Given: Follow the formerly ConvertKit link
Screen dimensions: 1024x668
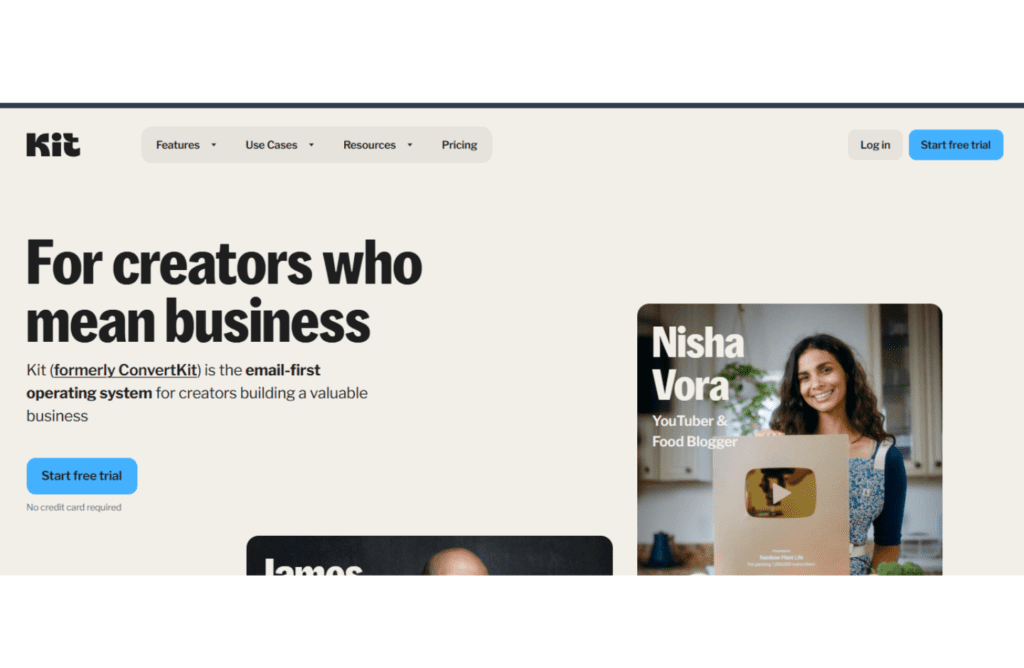Looking at the screenshot, I should coord(125,370).
